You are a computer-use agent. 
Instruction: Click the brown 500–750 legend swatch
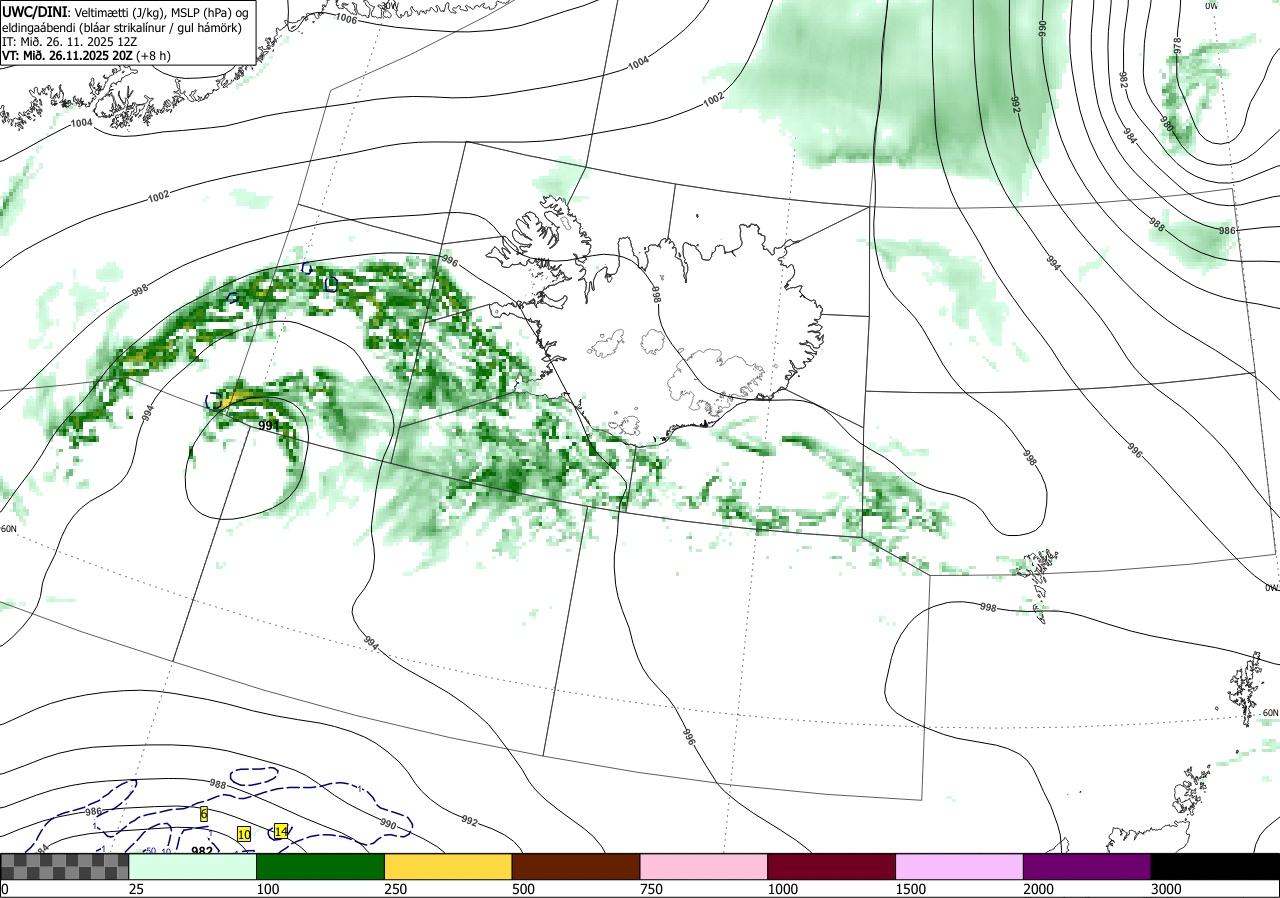pyautogui.click(x=576, y=866)
